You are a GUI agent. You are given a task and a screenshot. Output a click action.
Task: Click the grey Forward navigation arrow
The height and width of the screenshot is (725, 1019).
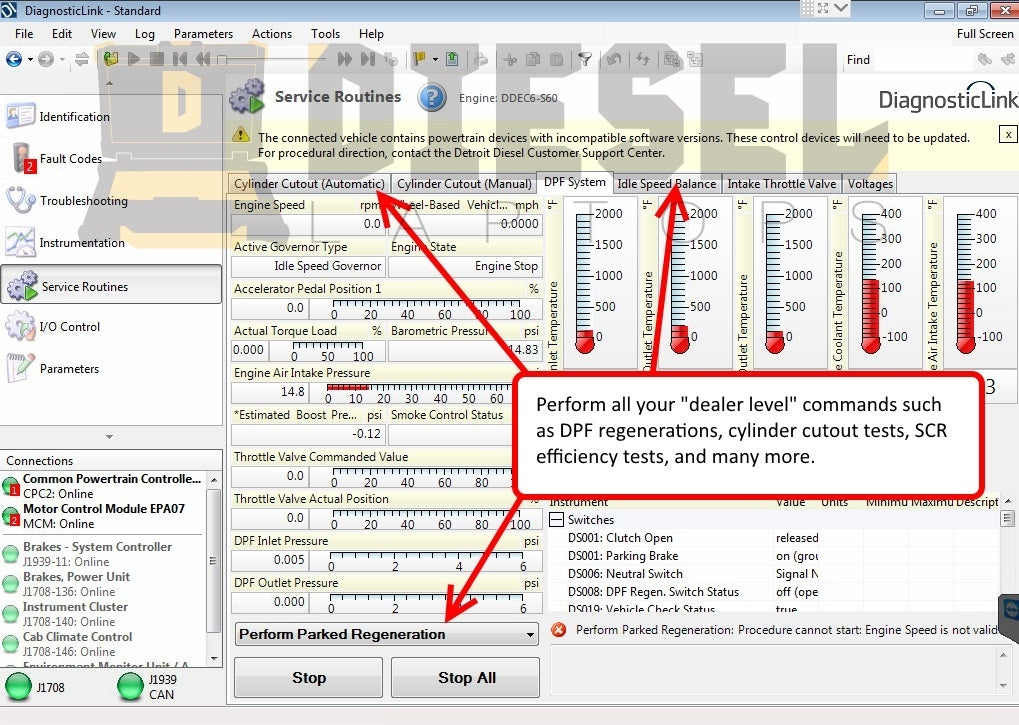45,59
